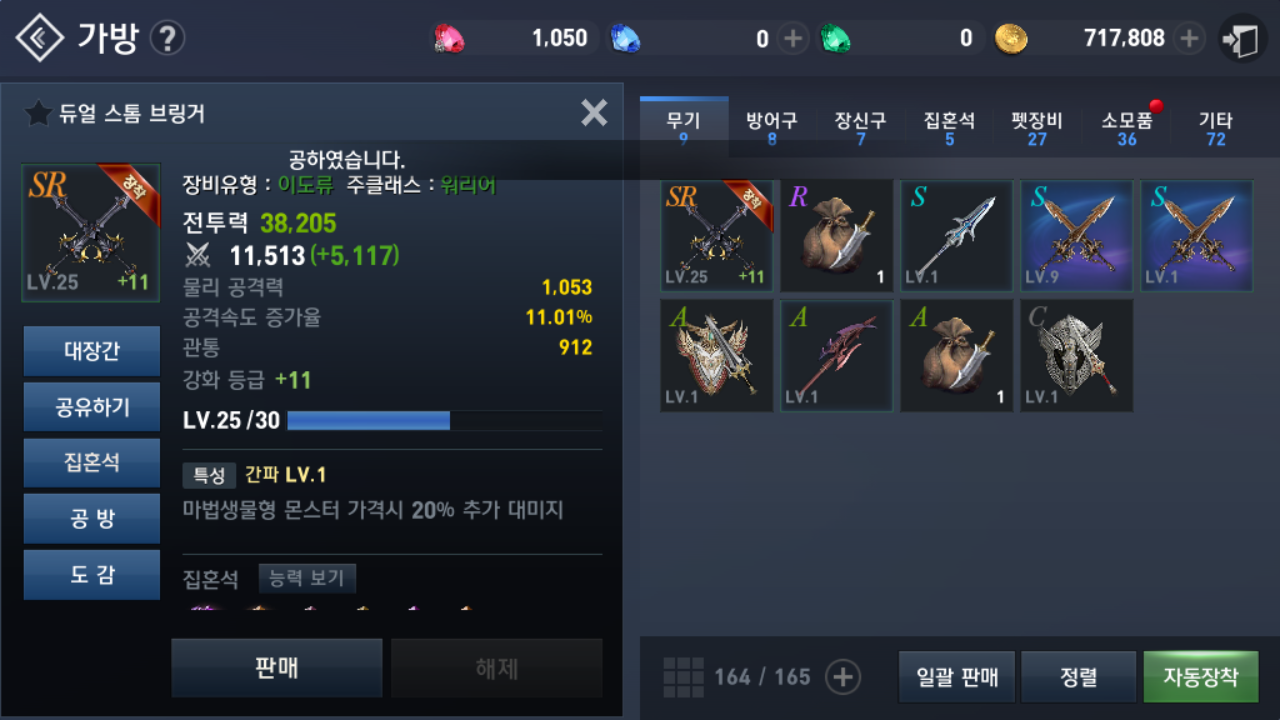Click the 공유하기 share button
This screenshot has width=1280, height=720.
[x=92, y=407]
